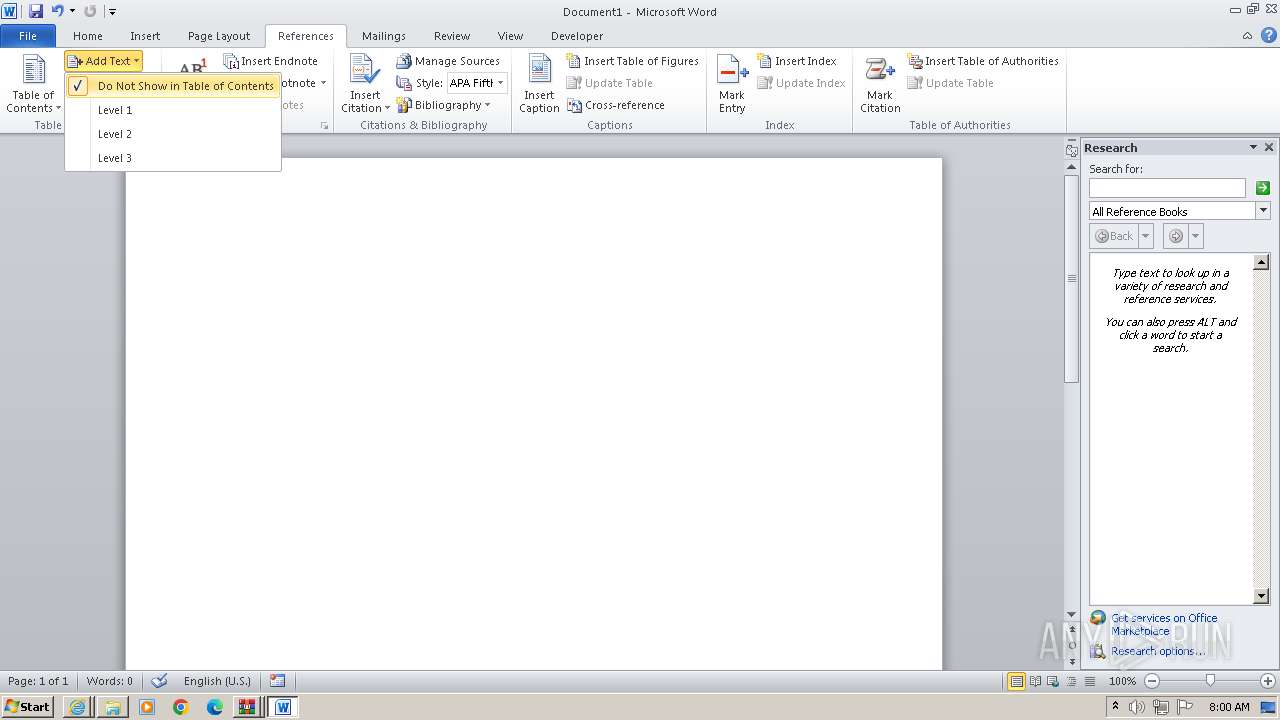Click inside the blank document page
This screenshot has height=720, width=1280.
click(533, 413)
